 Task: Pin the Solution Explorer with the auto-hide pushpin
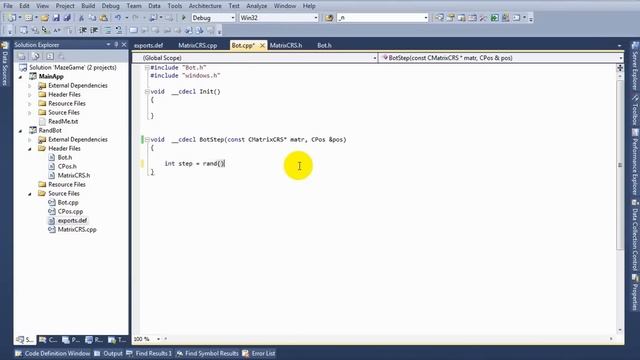[116, 44]
